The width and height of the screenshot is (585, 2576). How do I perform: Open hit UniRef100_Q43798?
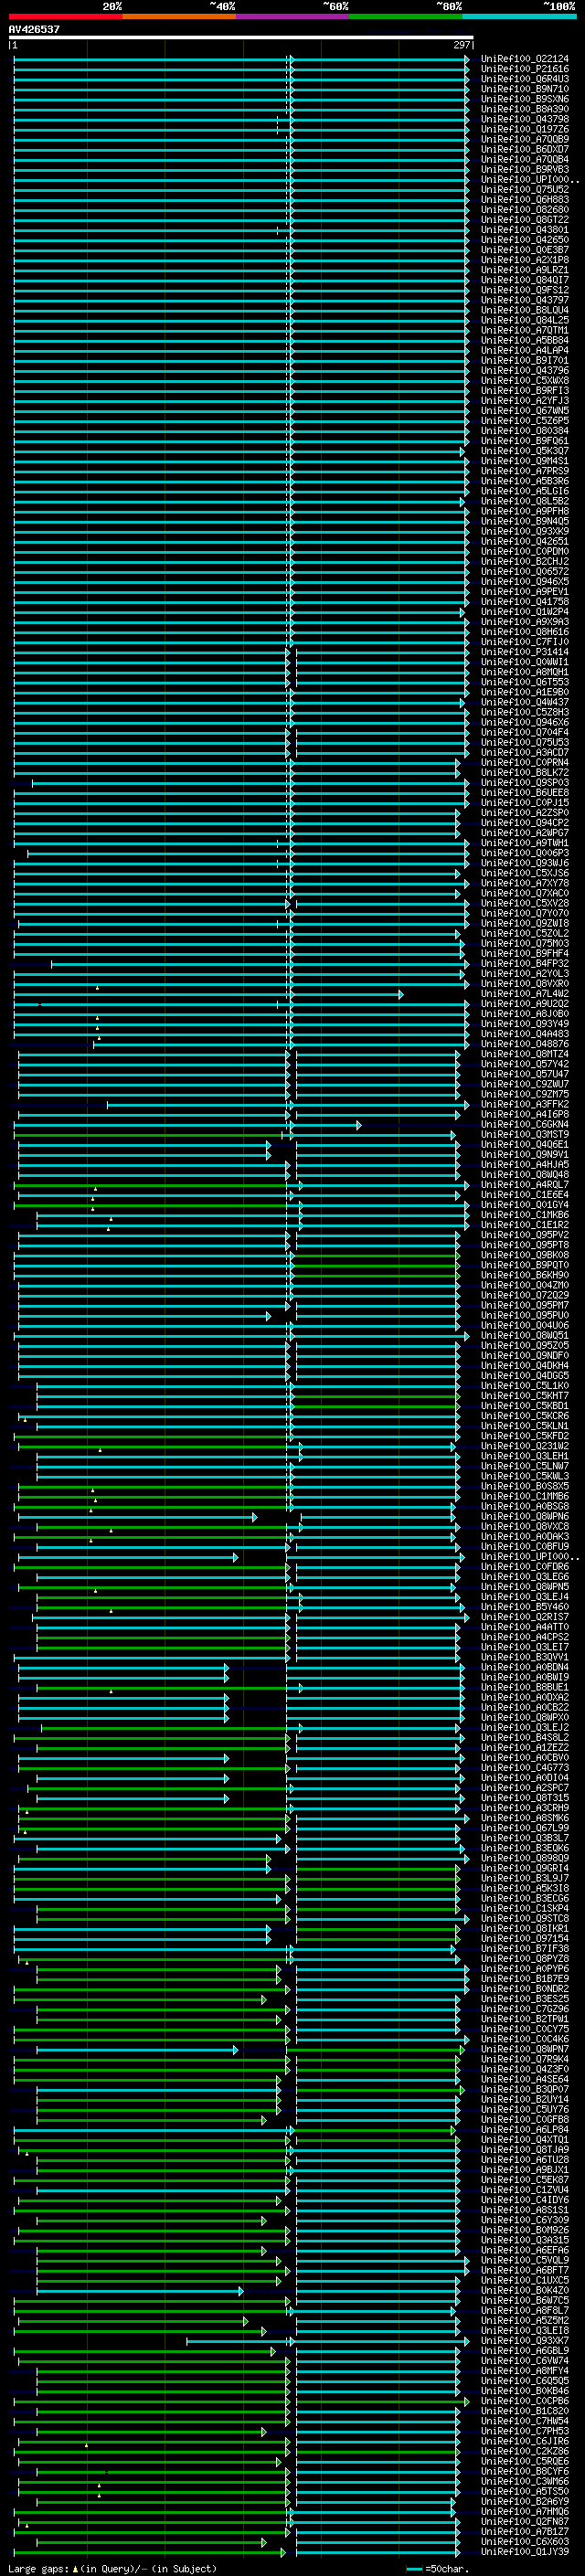click(525, 119)
